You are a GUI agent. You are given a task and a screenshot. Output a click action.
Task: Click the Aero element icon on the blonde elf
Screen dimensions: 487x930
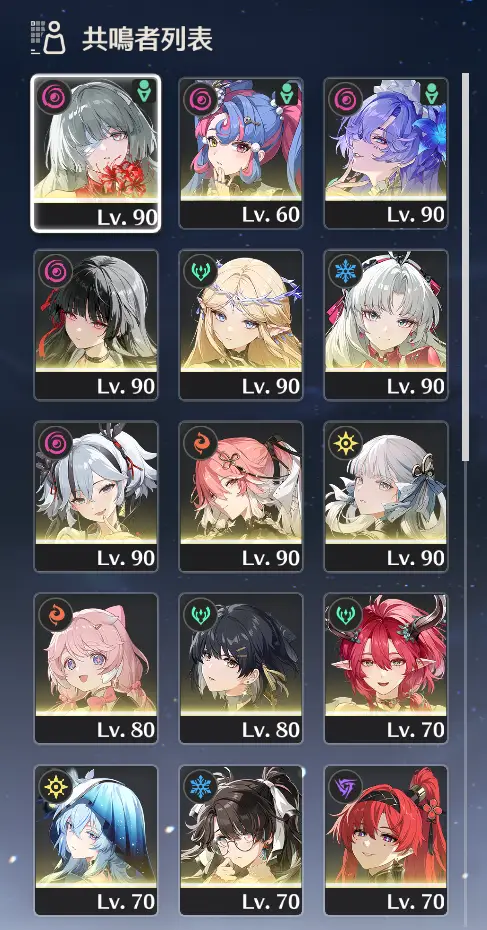tap(200, 271)
